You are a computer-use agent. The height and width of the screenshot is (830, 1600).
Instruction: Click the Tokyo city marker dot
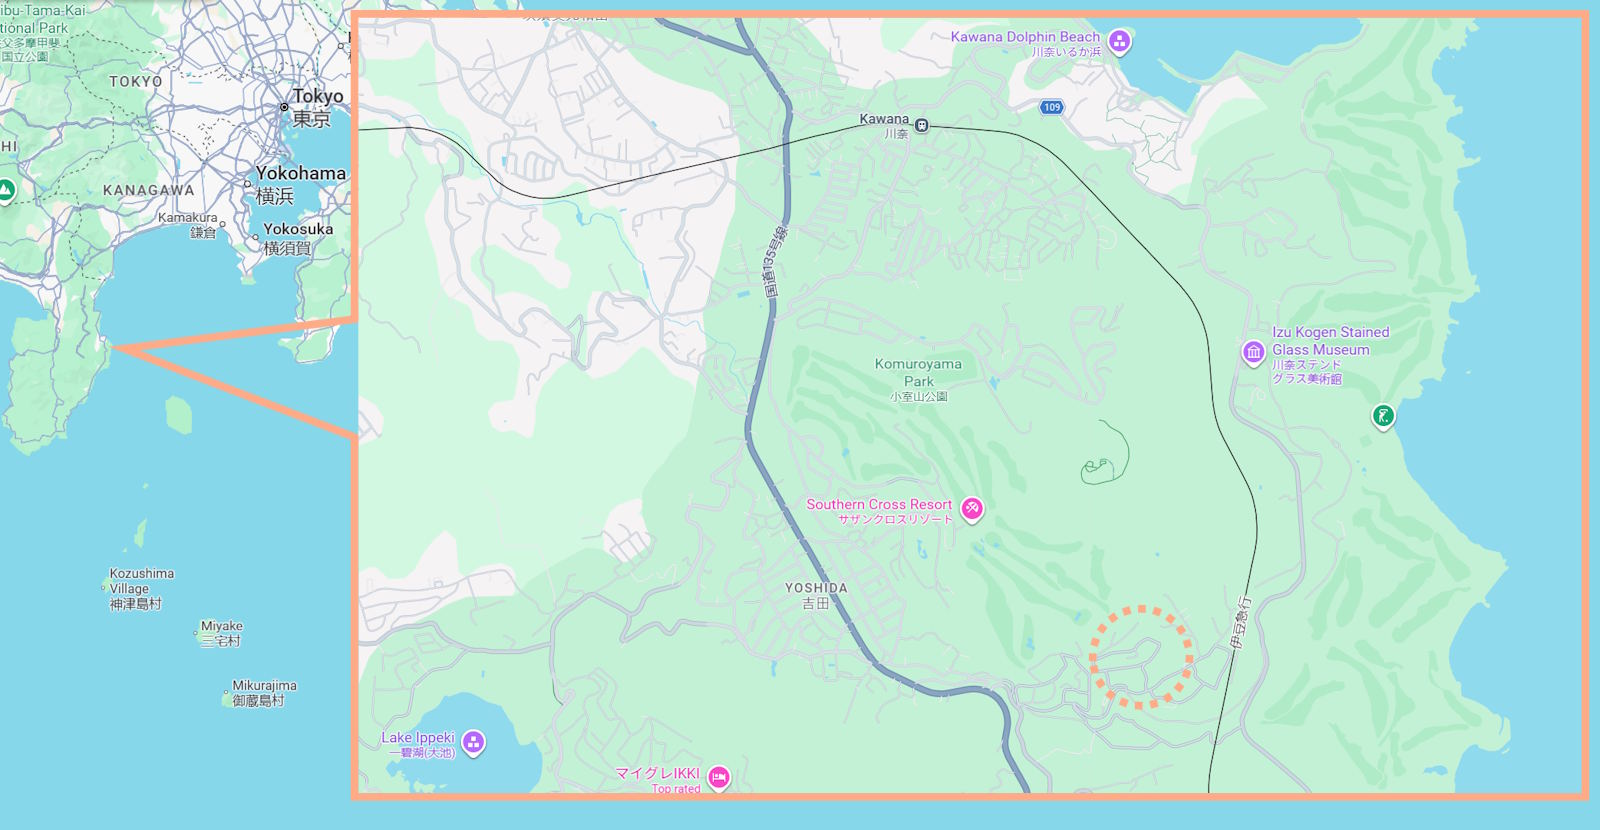(x=284, y=107)
